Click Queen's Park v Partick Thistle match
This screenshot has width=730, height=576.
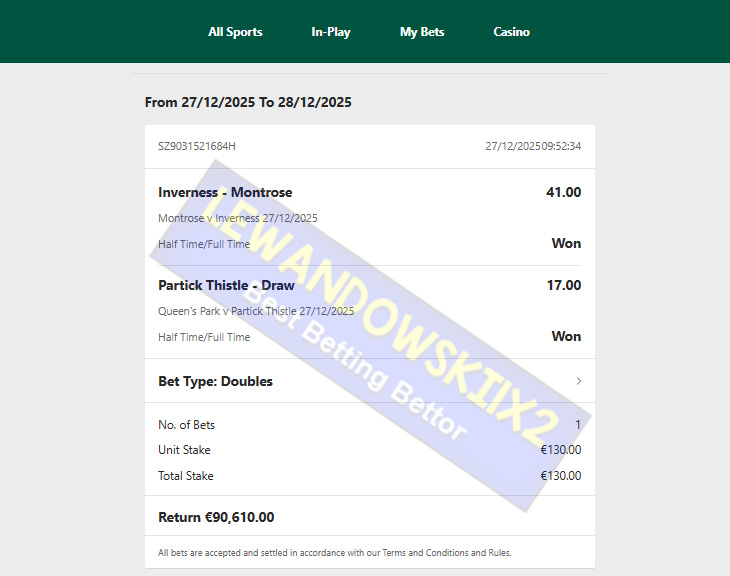coord(256,311)
